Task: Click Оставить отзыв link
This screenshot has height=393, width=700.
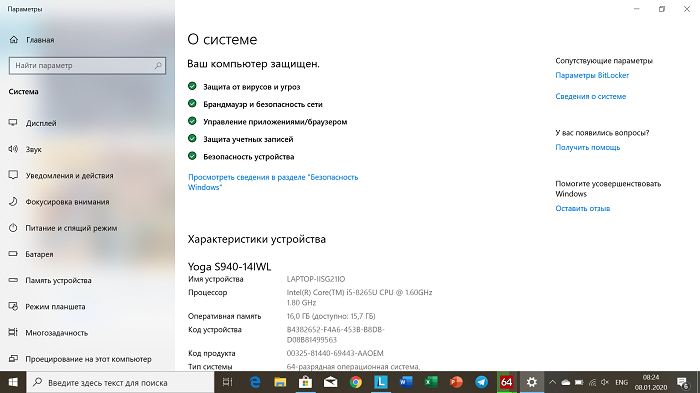Action: pos(583,209)
